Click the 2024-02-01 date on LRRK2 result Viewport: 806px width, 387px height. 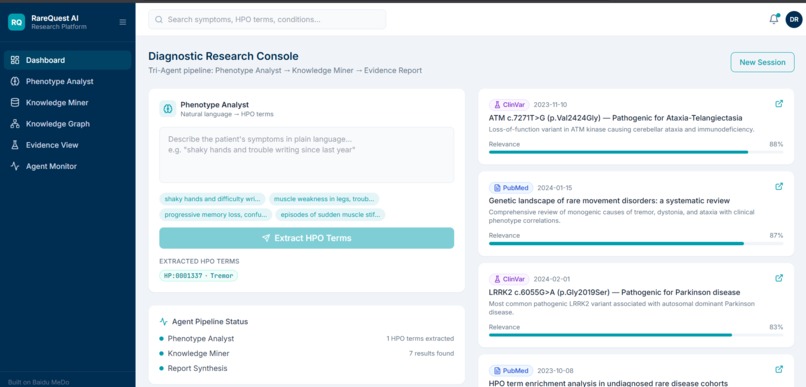tap(552, 280)
